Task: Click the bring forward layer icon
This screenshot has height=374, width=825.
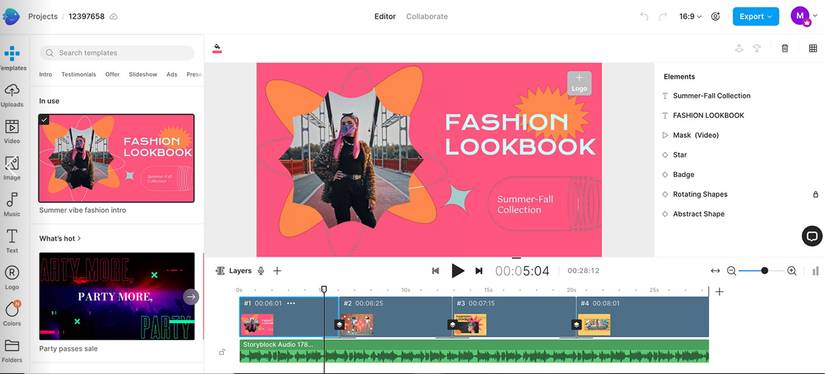Action: point(739,48)
